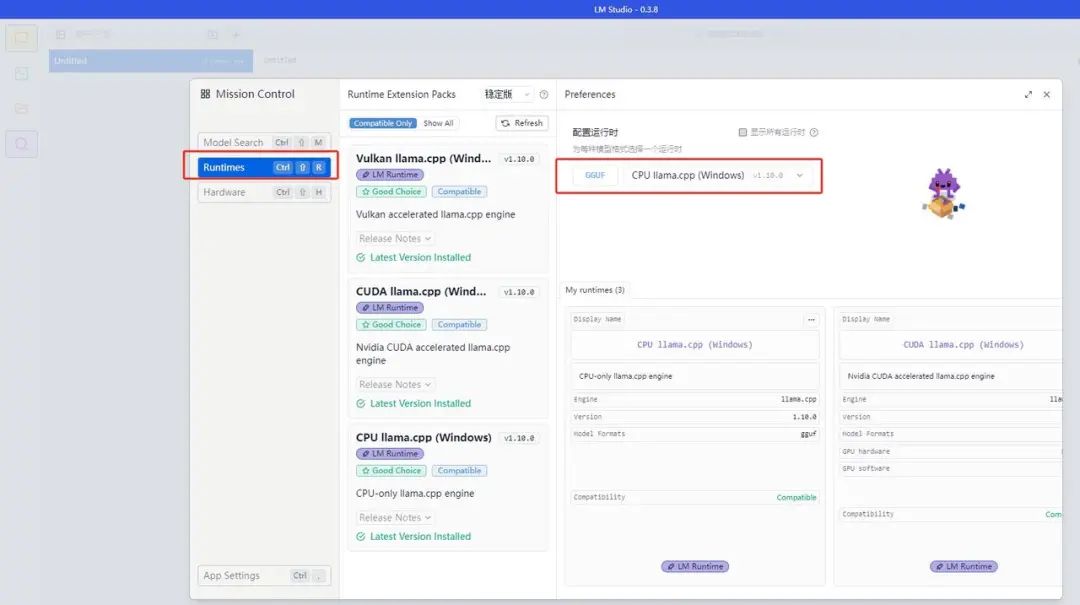Expand Release Notes for CUDA llama.cpp
This screenshot has height=605, width=1080.
395,384
